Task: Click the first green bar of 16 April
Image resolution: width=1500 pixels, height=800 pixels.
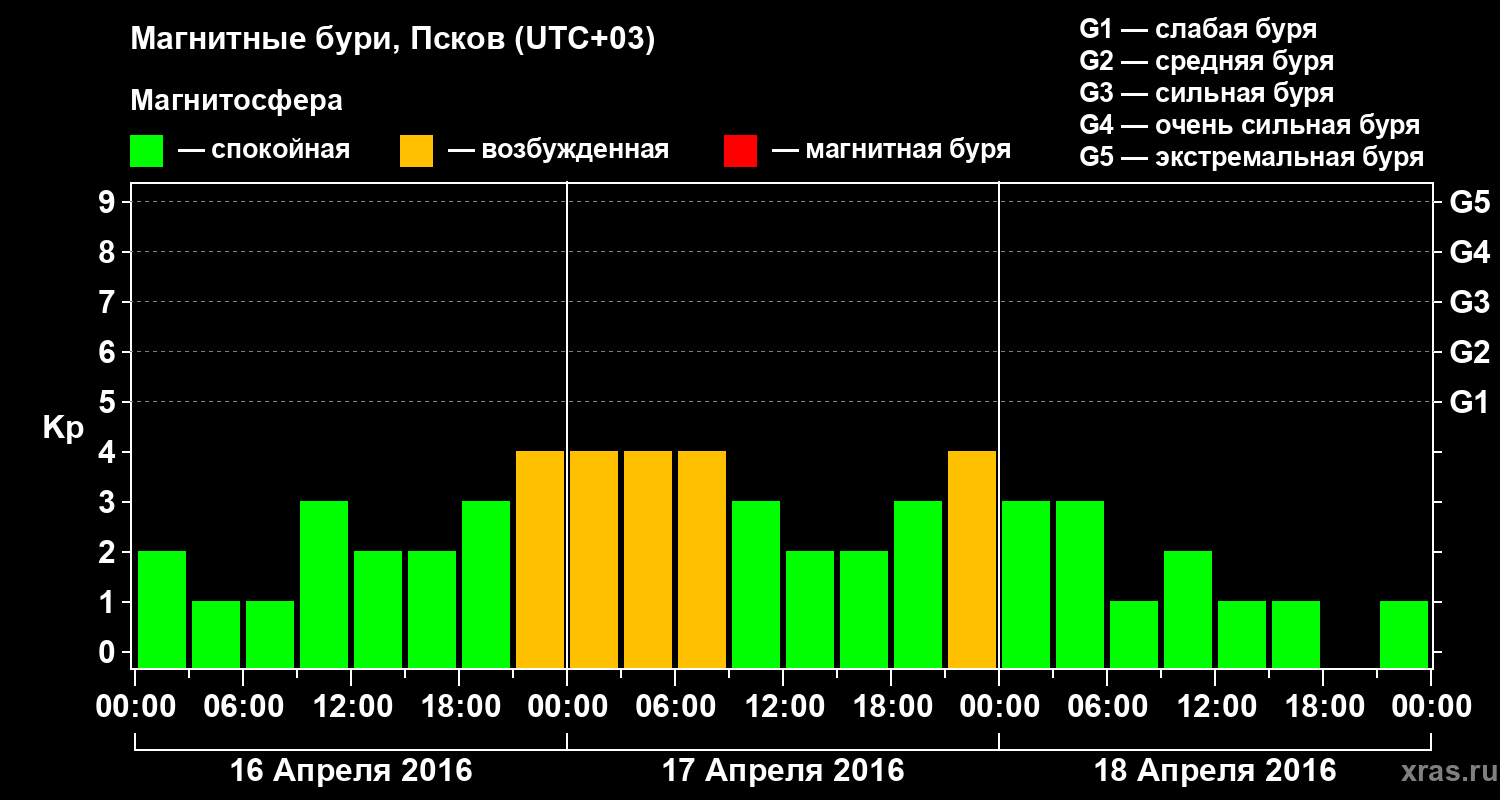Action: 162,609
